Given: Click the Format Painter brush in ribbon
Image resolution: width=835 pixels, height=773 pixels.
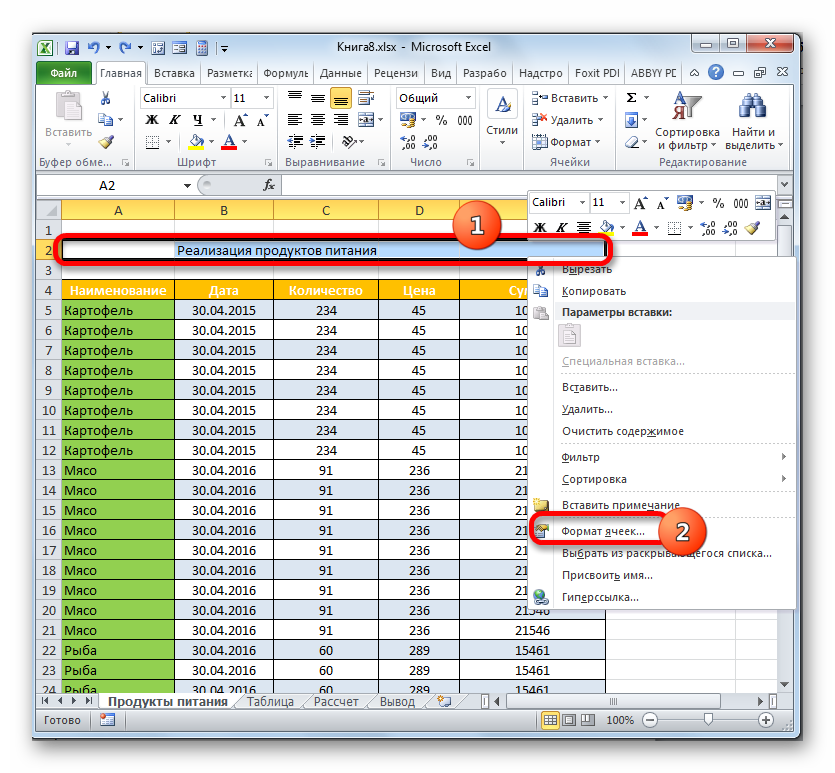Looking at the screenshot, I should 106,142.
